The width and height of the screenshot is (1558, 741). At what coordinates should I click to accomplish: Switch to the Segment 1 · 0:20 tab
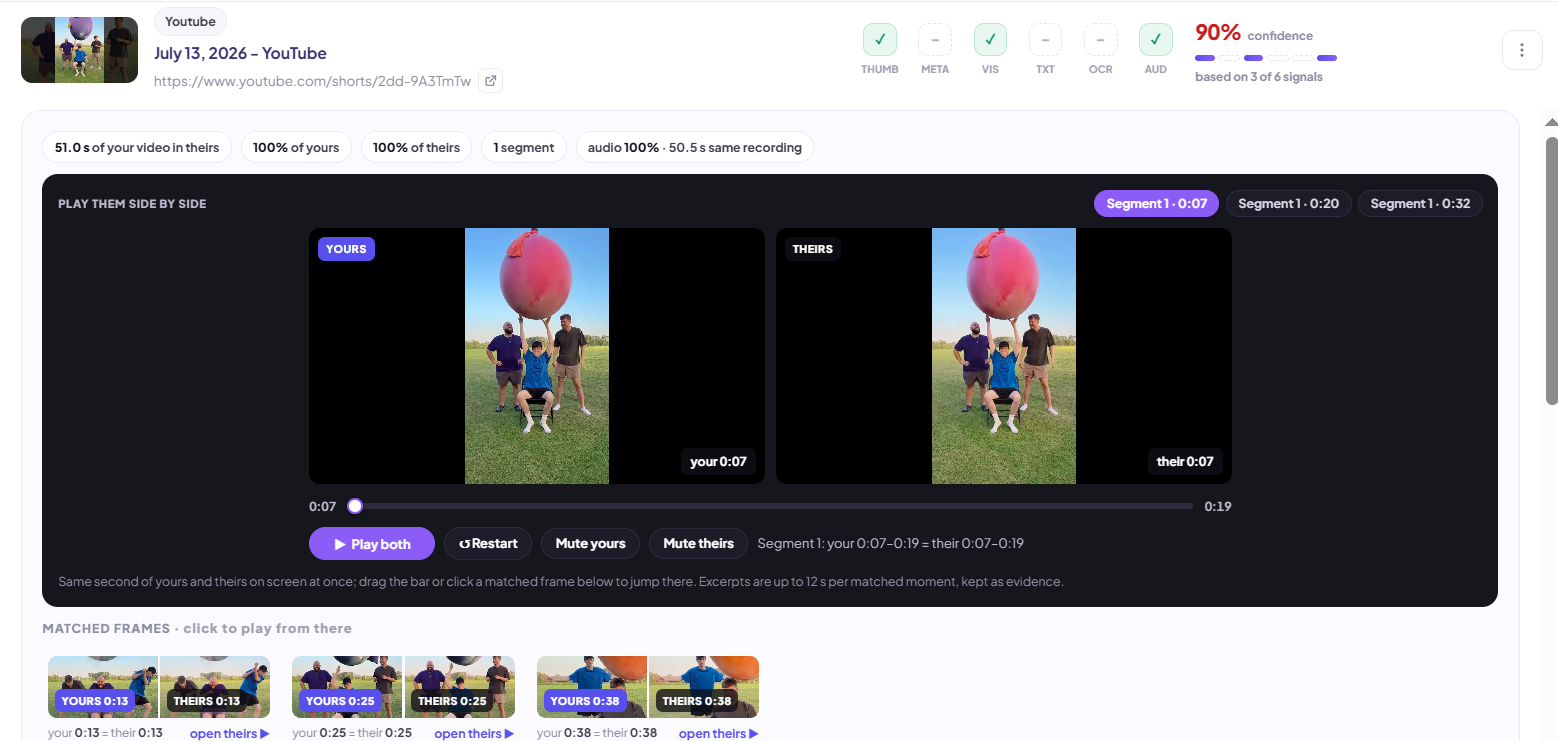click(1289, 204)
